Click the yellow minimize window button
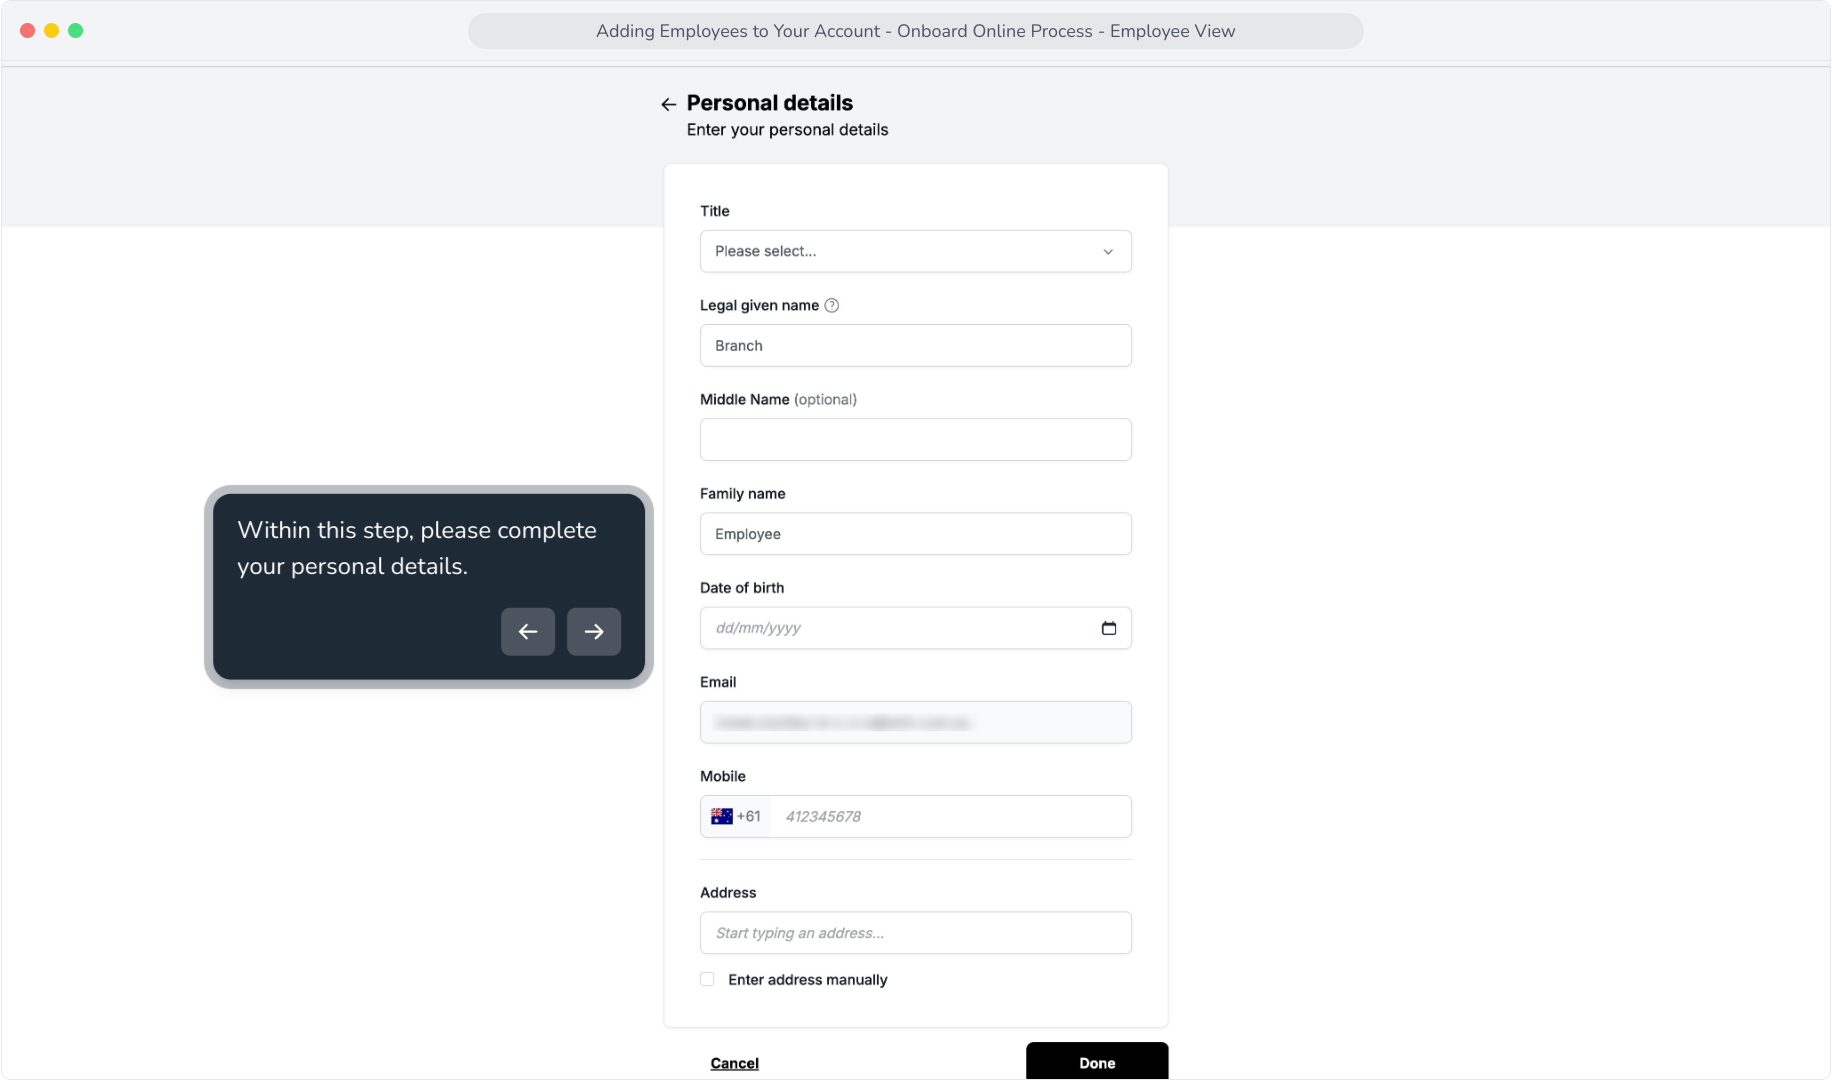Image resolution: width=1832 pixels, height=1080 pixels. pyautogui.click(x=52, y=31)
